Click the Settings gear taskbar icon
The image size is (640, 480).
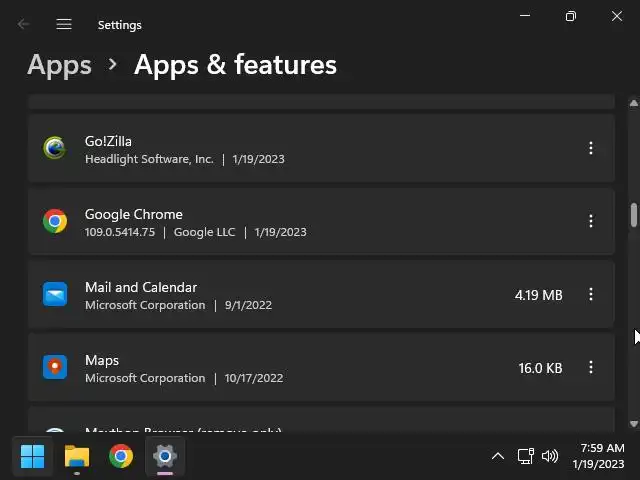coord(165,457)
